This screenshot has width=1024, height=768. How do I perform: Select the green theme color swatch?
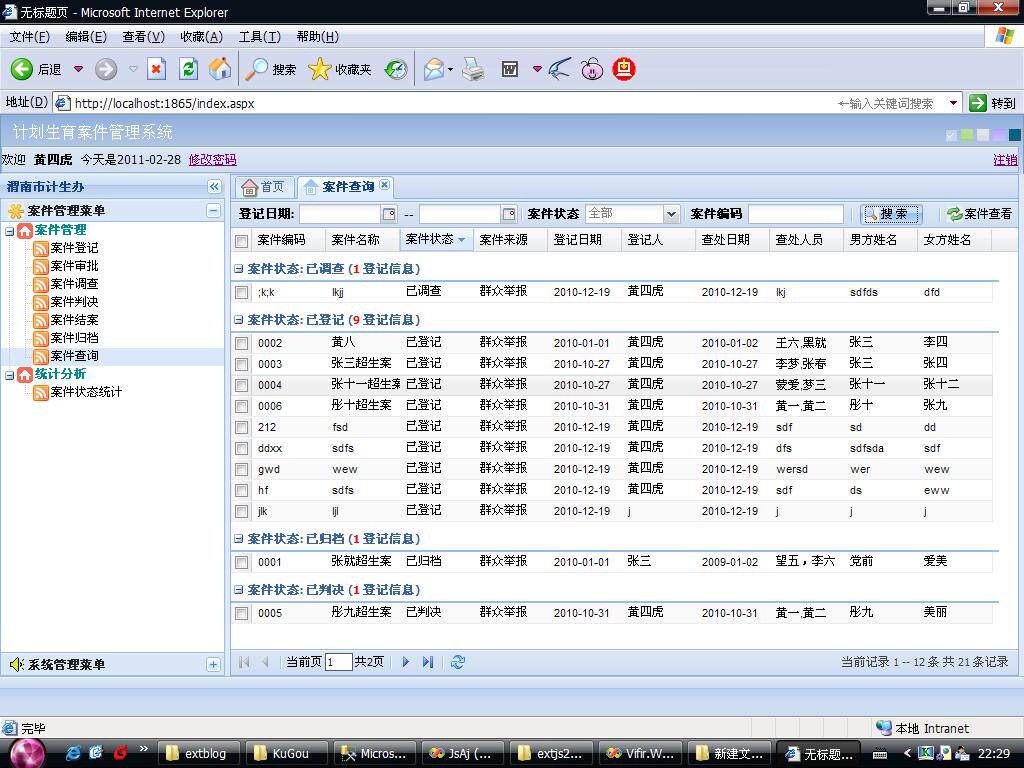pyautogui.click(x=967, y=135)
